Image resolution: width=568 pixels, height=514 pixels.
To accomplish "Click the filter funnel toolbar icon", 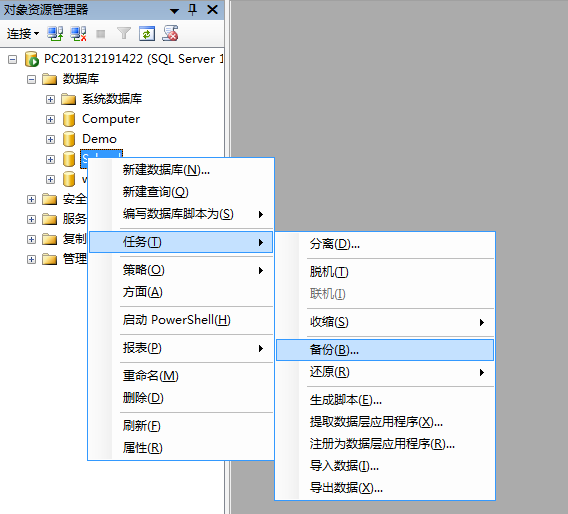I will [x=124, y=34].
